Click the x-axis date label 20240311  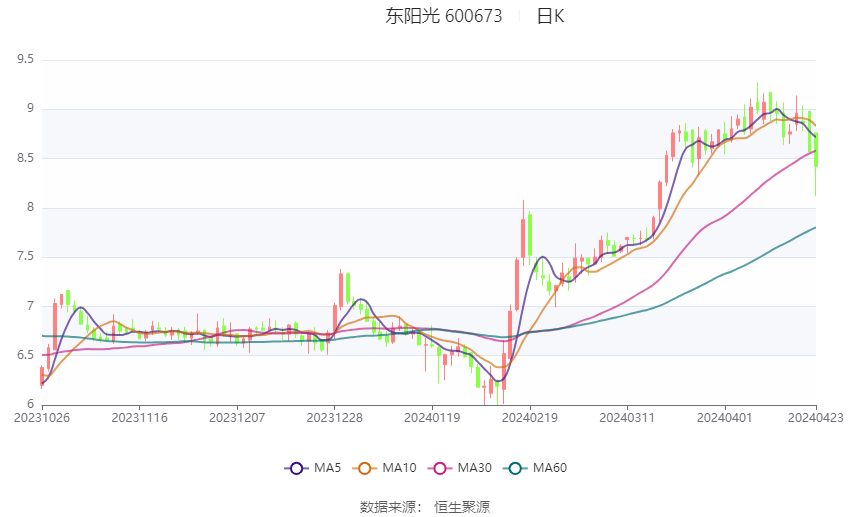coord(627,418)
